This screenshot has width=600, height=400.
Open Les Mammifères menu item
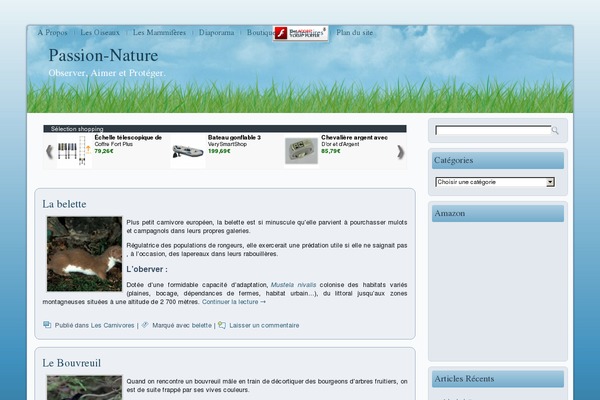click(159, 33)
